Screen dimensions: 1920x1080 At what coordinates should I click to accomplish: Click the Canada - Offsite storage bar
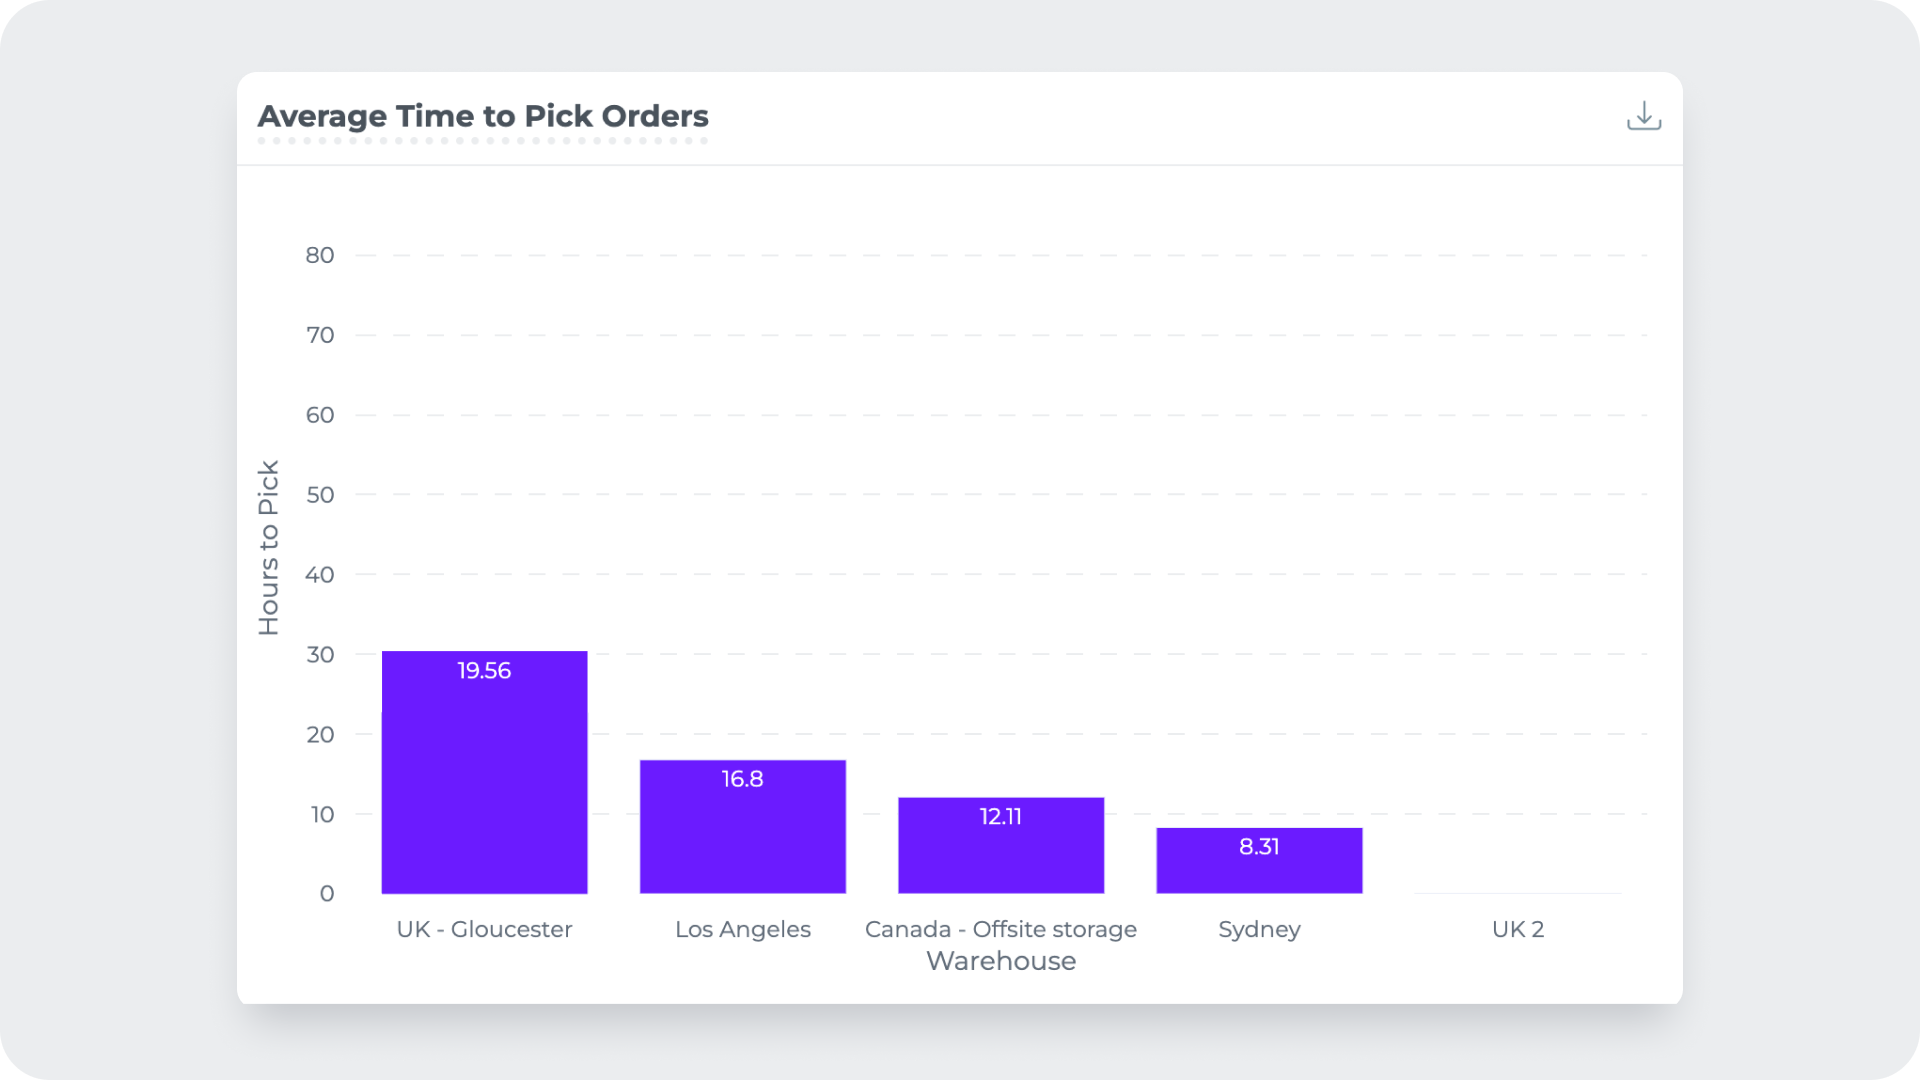tap(1000, 845)
